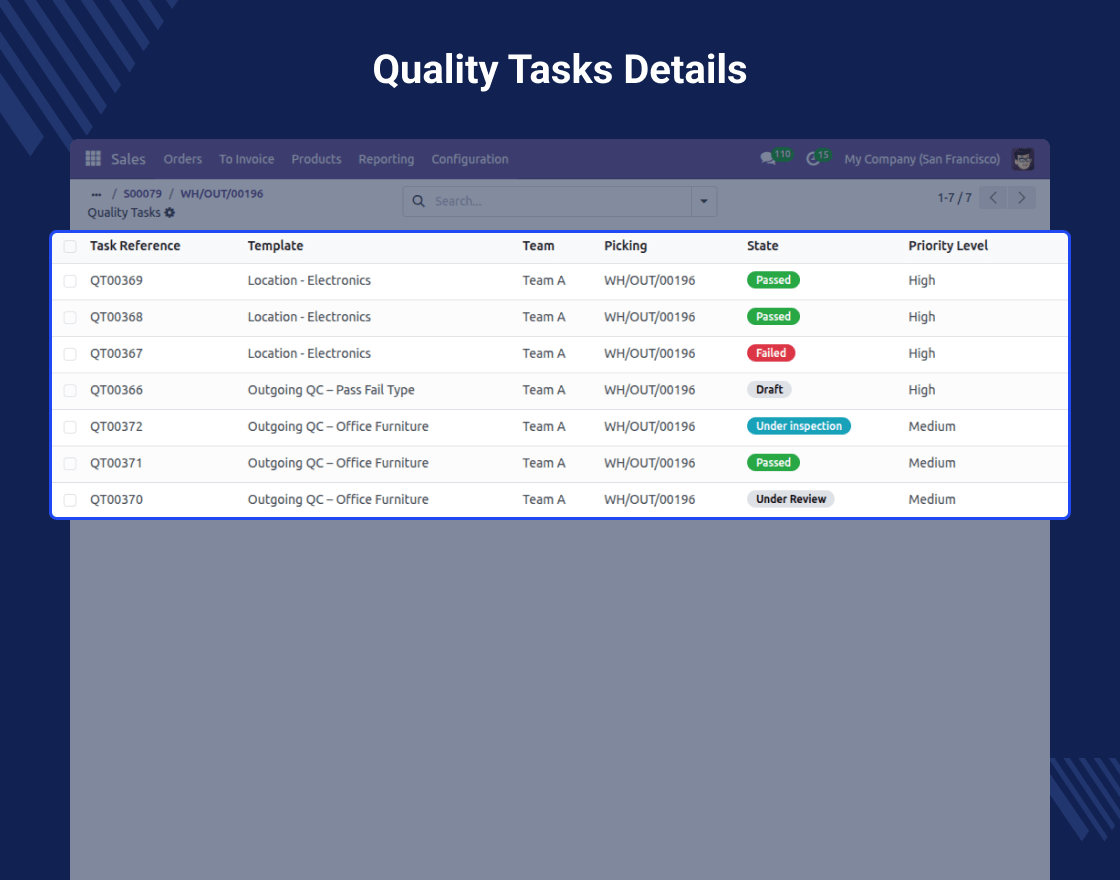Expand the search options dropdown arrow
The width and height of the screenshot is (1120, 880).
tap(703, 201)
